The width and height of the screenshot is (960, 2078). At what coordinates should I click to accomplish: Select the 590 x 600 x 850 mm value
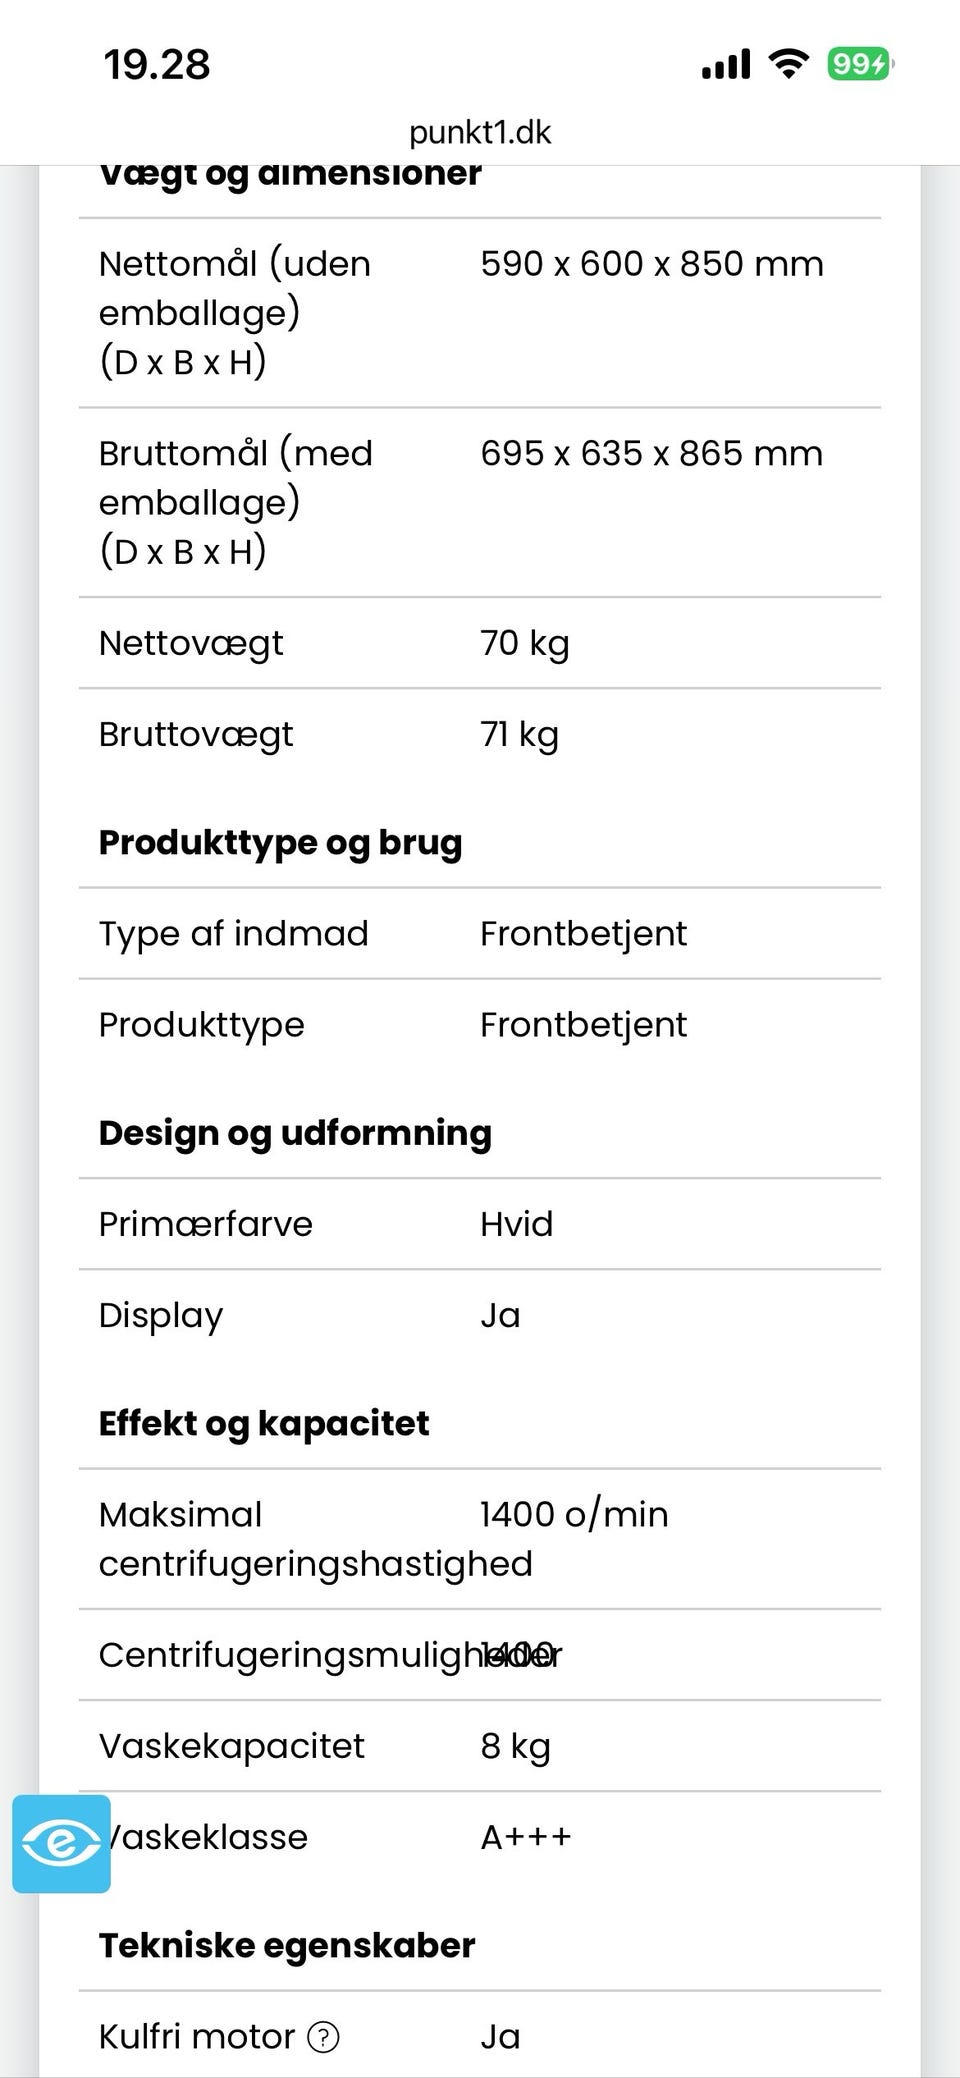pos(652,264)
